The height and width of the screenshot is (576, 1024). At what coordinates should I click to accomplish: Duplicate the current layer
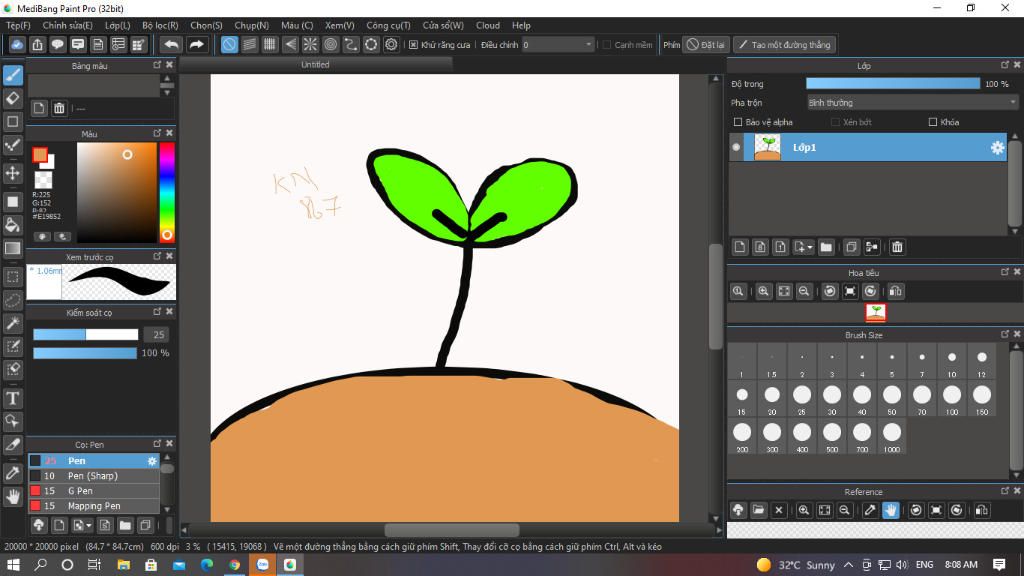pyautogui.click(x=851, y=247)
